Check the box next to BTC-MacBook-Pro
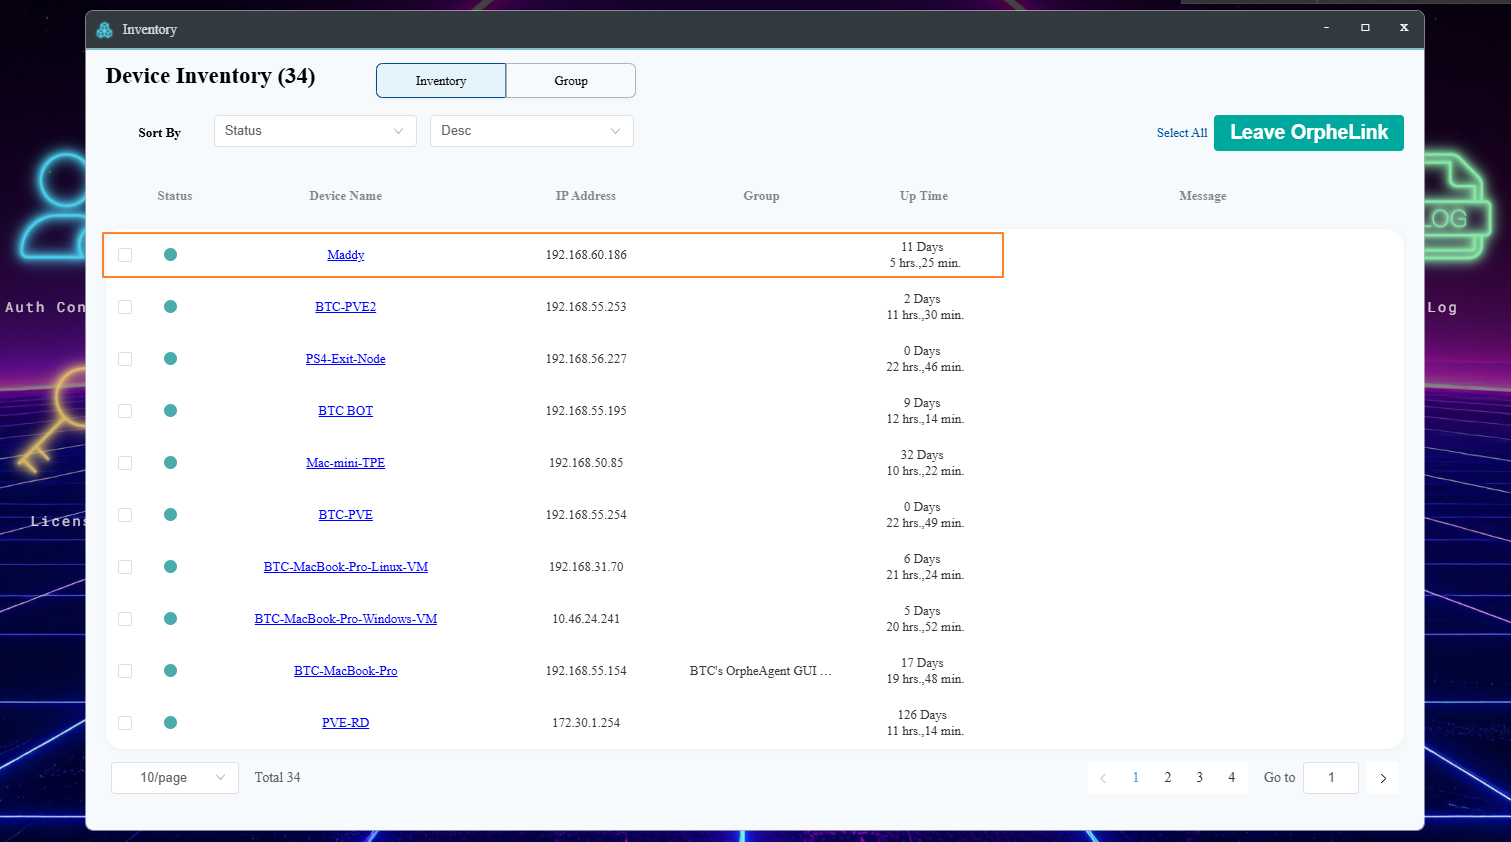The width and height of the screenshot is (1511, 842). point(125,671)
